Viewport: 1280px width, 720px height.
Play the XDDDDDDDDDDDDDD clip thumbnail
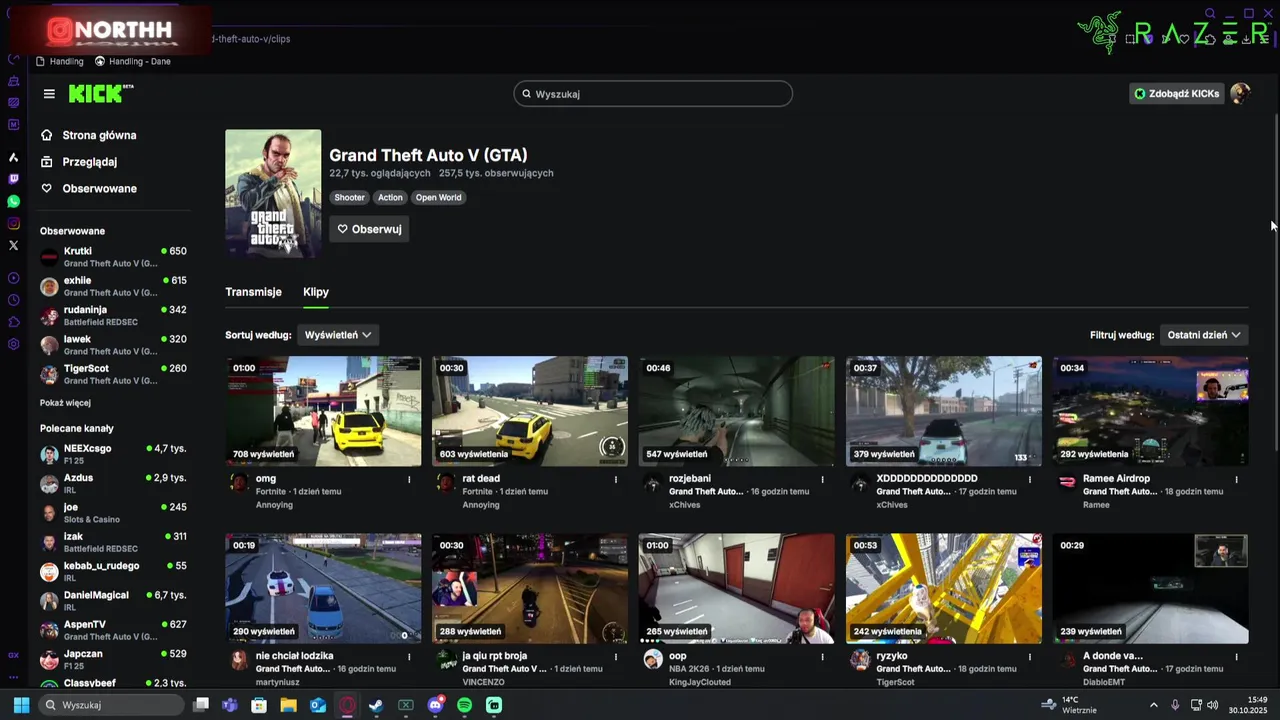click(x=944, y=411)
